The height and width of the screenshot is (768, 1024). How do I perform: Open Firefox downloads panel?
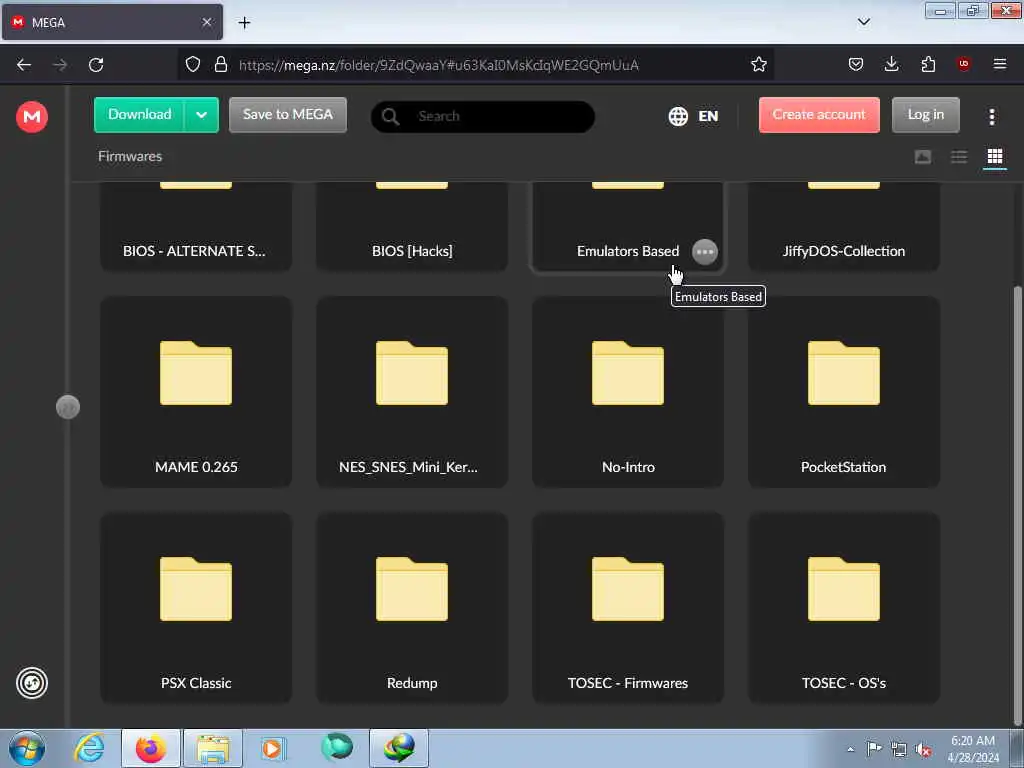point(891,64)
